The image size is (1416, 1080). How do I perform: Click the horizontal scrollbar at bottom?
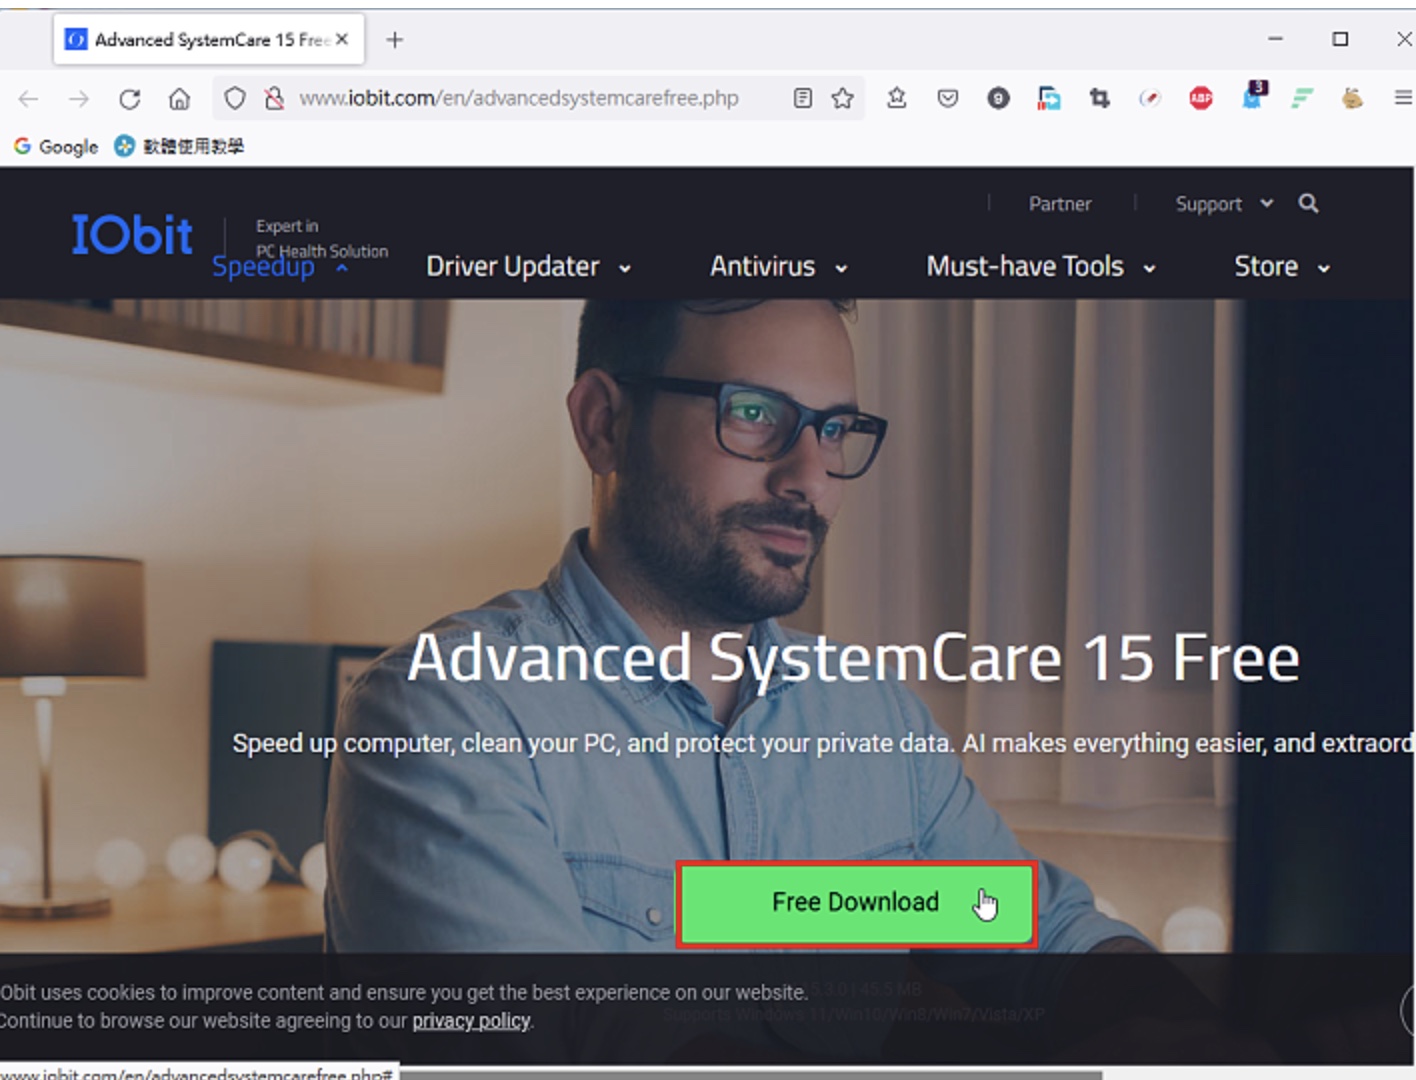pos(750,1075)
